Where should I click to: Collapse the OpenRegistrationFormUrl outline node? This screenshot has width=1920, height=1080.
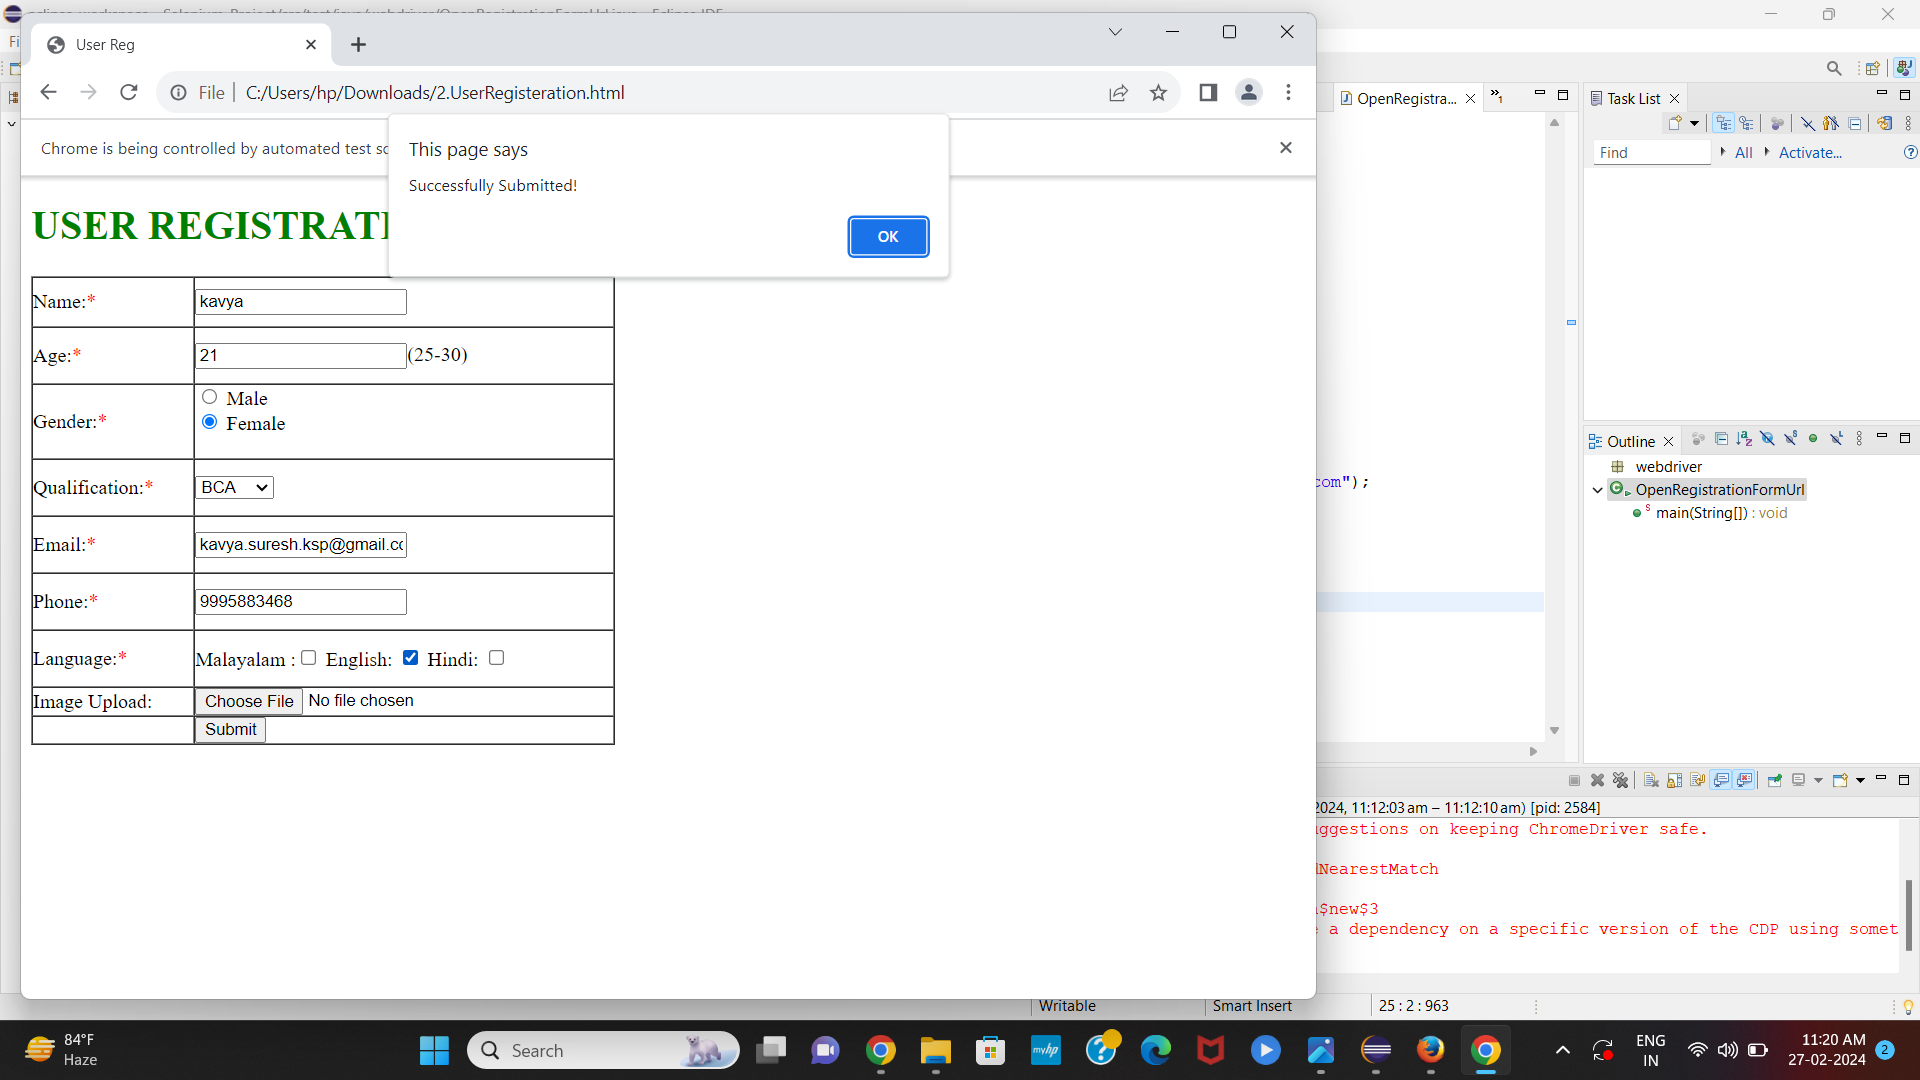coord(1597,490)
